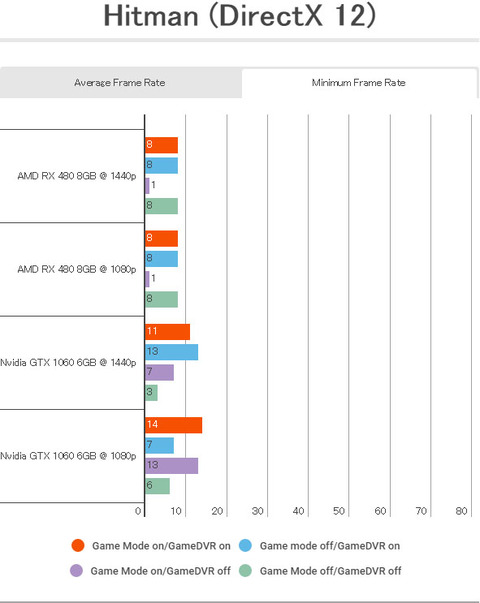Image resolution: width=480 pixels, height=603 pixels.
Task: Toggle the Game Mode on/GameDVR on legend label
Action: (x=161, y=546)
